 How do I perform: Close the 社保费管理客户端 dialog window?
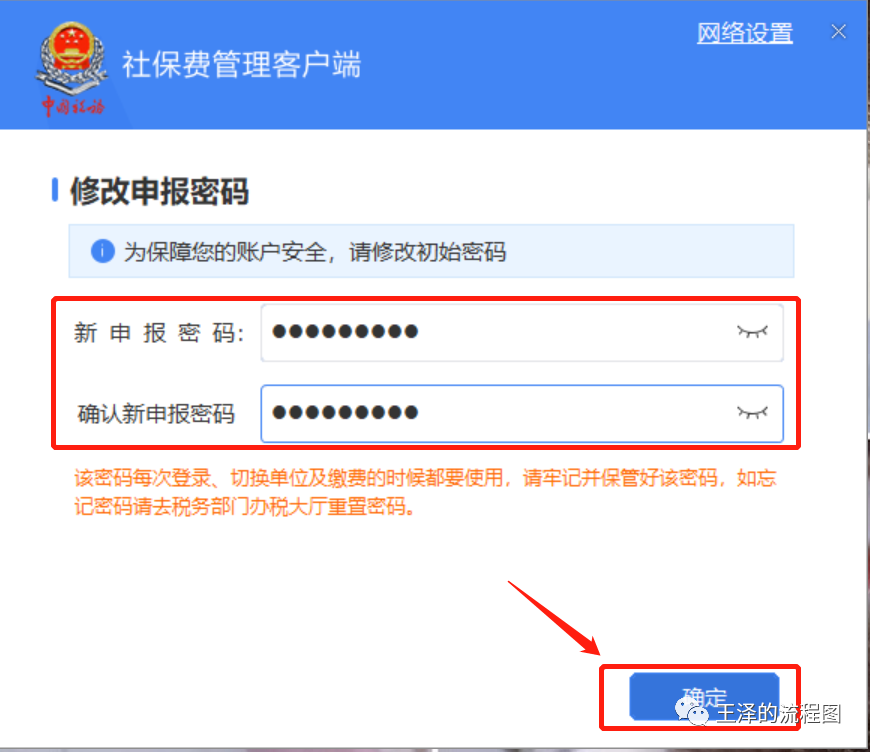pyautogui.click(x=838, y=32)
